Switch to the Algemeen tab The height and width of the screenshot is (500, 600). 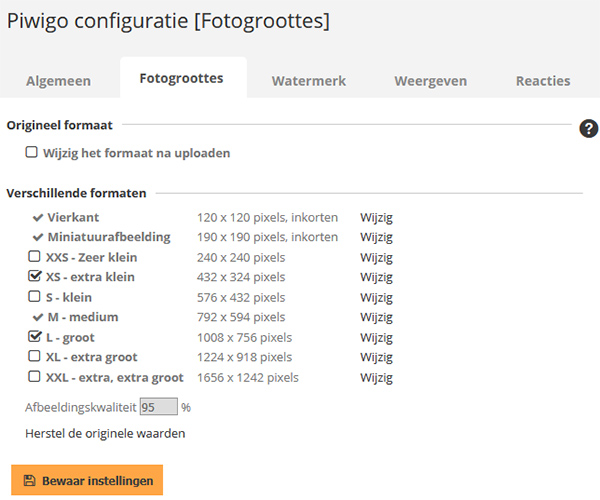click(59, 81)
